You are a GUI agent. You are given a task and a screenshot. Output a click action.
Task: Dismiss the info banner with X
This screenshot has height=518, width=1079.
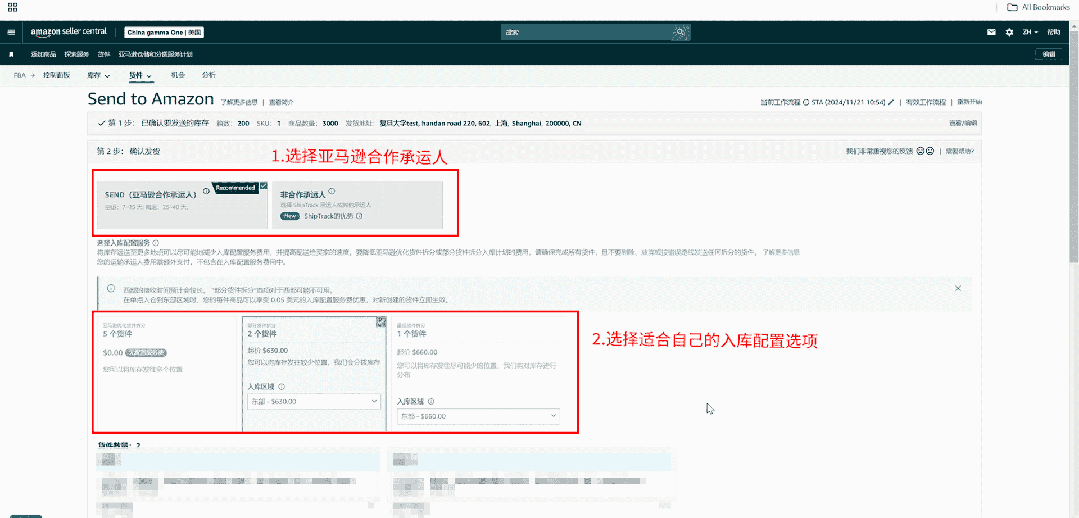pyautogui.click(x=957, y=288)
